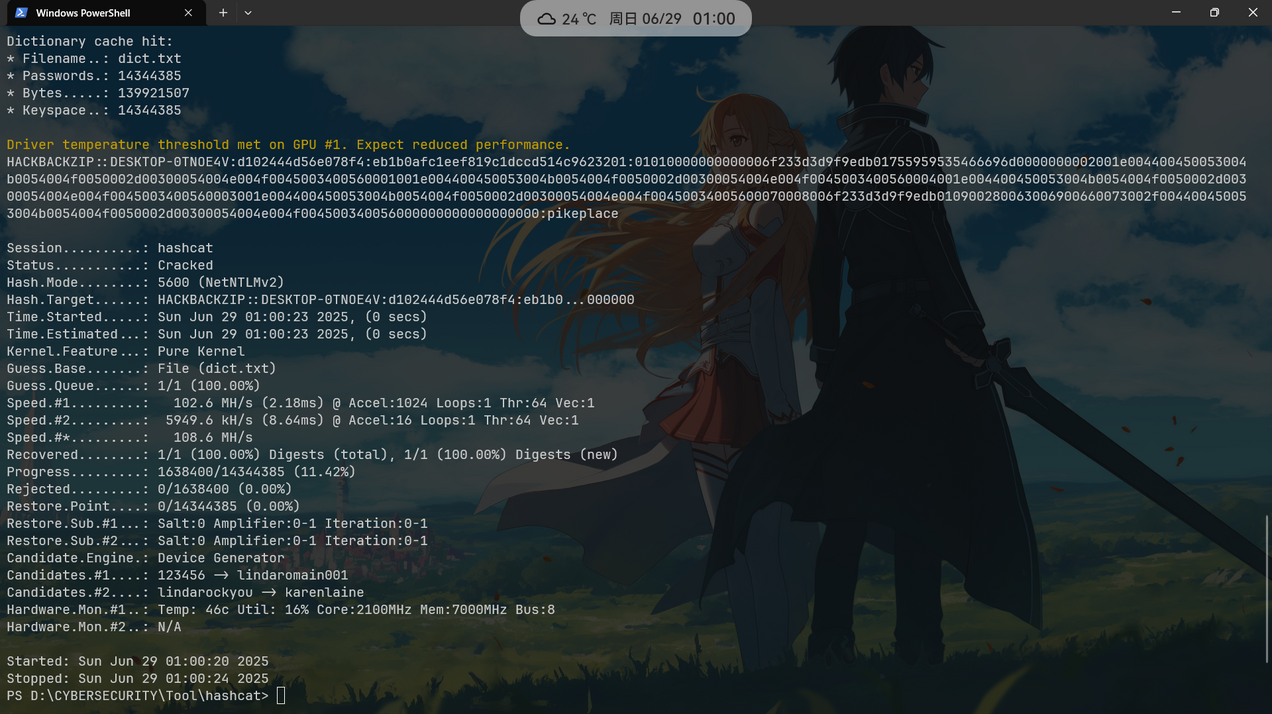Click the Guess.Base File (dict.txt) line
Image resolution: width=1272 pixels, height=714 pixels.
(x=133, y=369)
